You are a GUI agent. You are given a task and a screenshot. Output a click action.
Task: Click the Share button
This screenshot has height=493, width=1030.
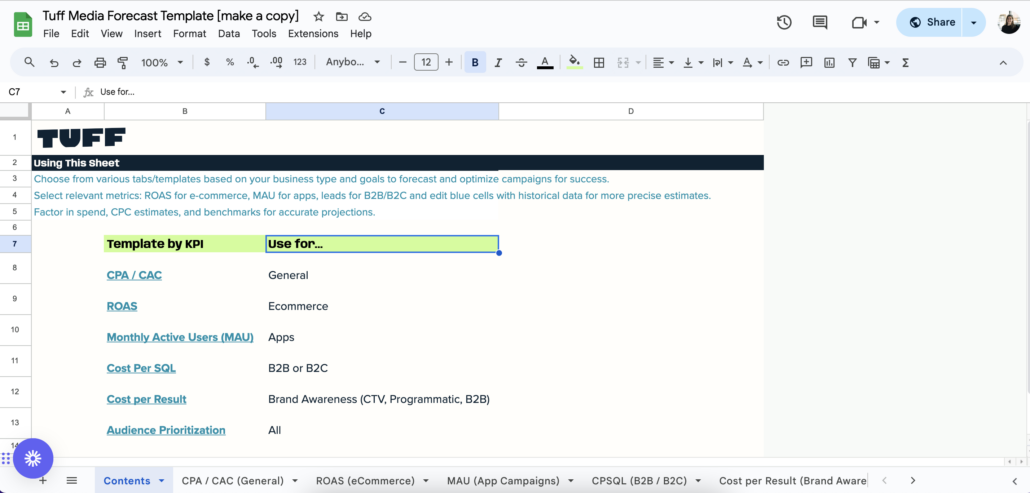click(930, 22)
